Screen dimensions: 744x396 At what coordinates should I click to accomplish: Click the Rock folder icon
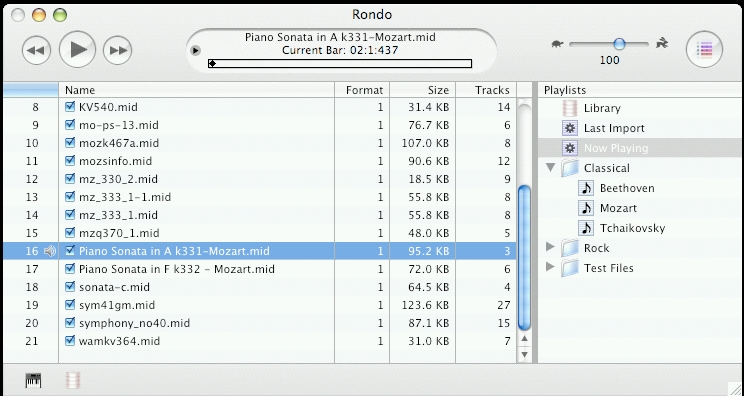coord(569,248)
